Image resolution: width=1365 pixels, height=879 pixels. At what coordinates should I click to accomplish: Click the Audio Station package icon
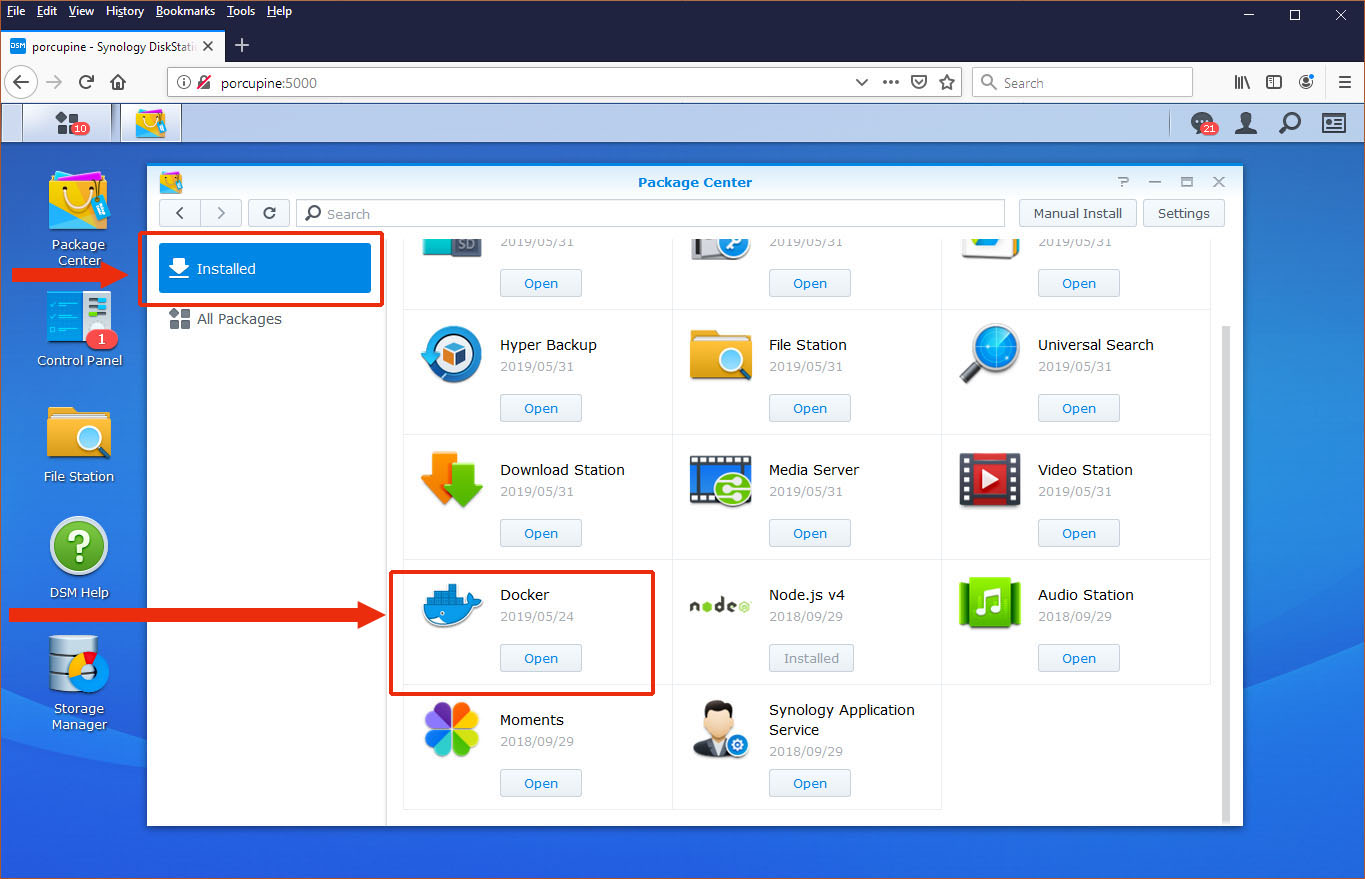989,604
